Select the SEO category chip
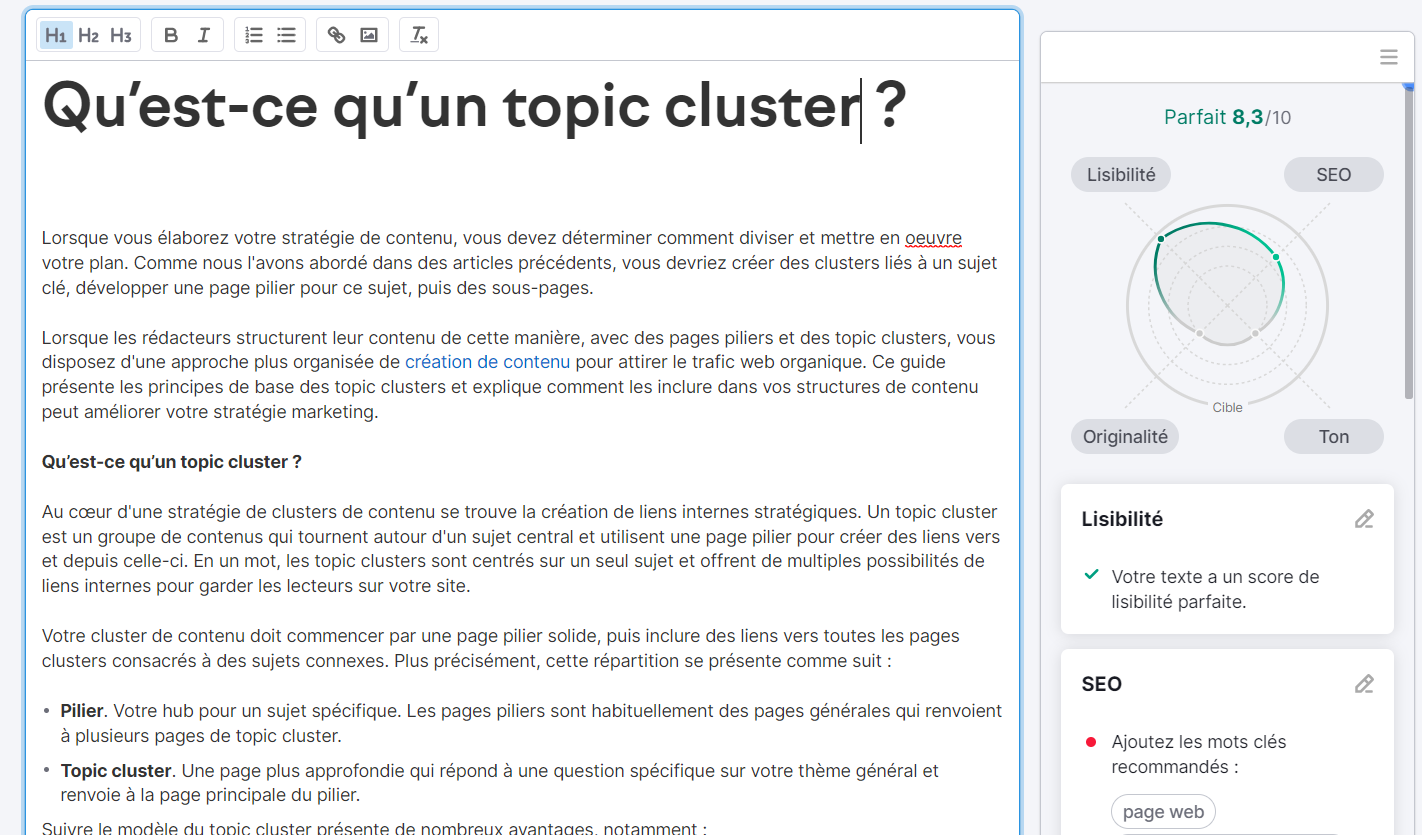Image resolution: width=1422 pixels, height=835 pixels. point(1333,174)
